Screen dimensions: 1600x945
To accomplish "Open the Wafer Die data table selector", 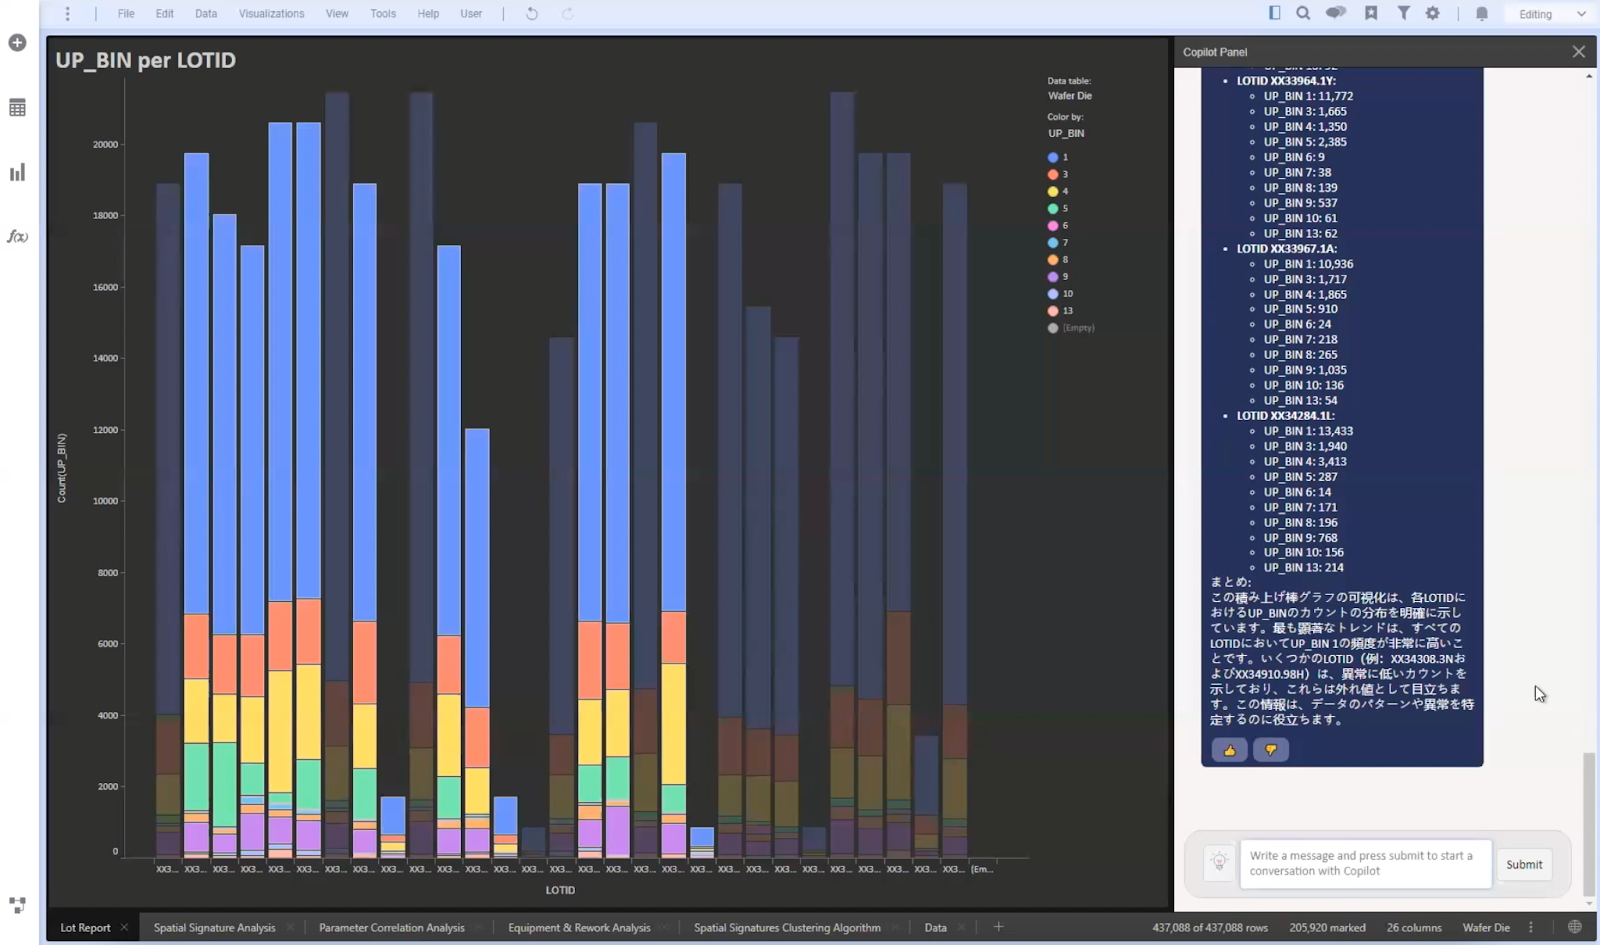I will [1069, 96].
